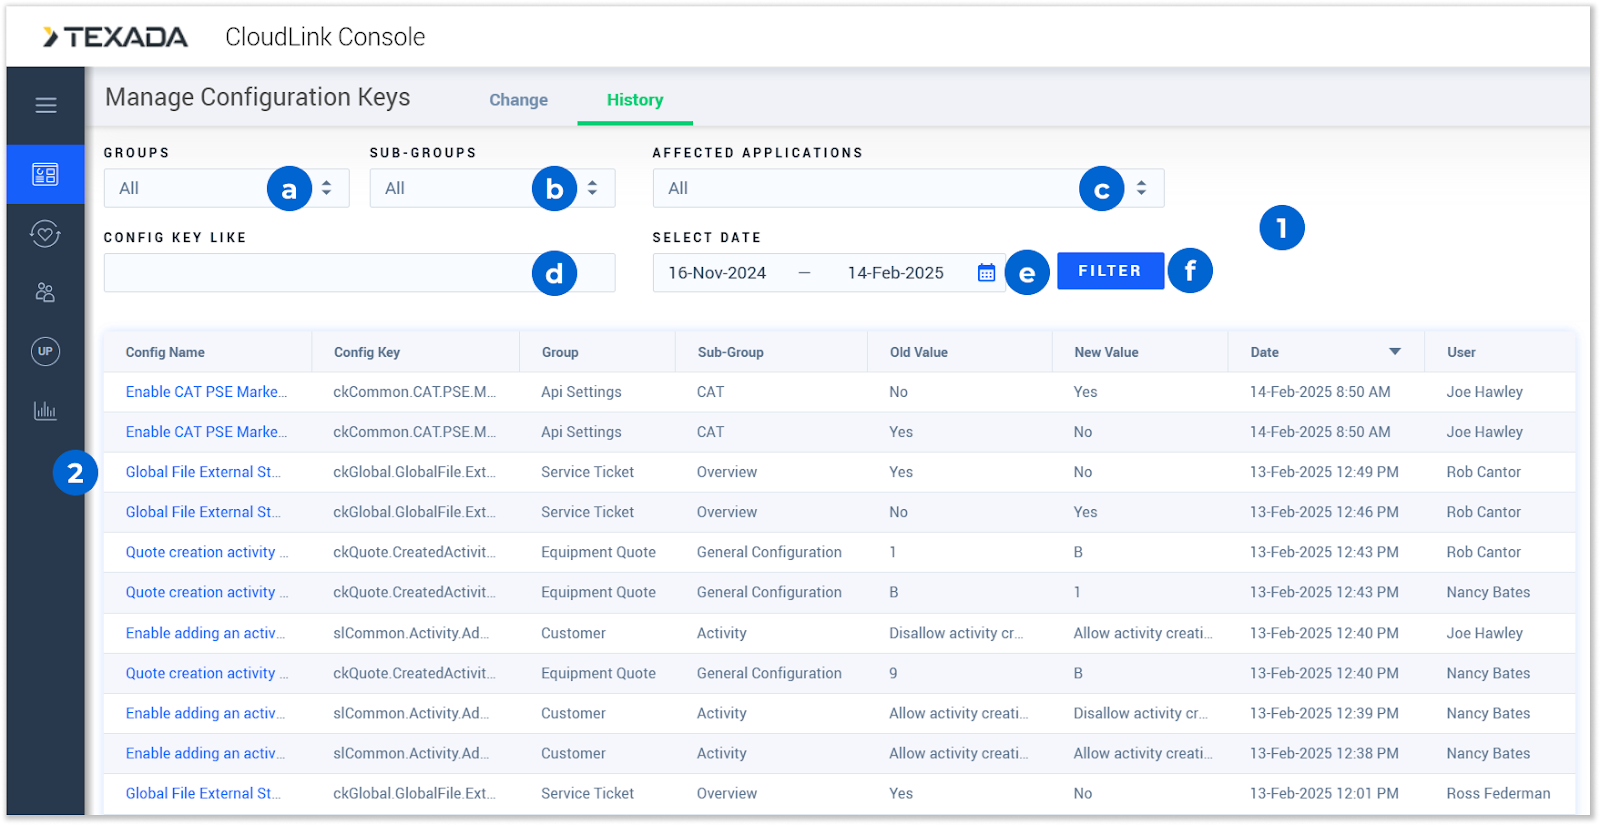Open the heart health monitor sidebar icon
This screenshot has height=825, width=1600.
click(x=46, y=234)
